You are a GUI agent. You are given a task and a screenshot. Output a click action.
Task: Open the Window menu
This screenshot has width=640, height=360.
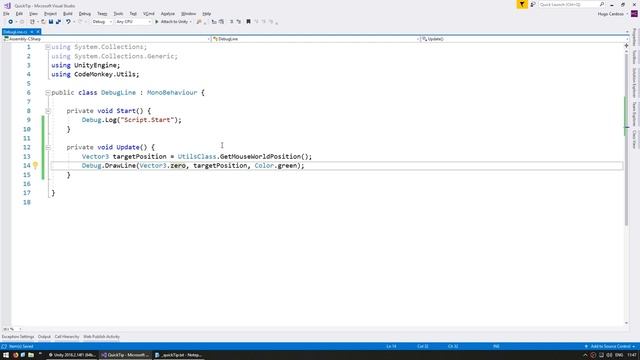tap(189, 14)
